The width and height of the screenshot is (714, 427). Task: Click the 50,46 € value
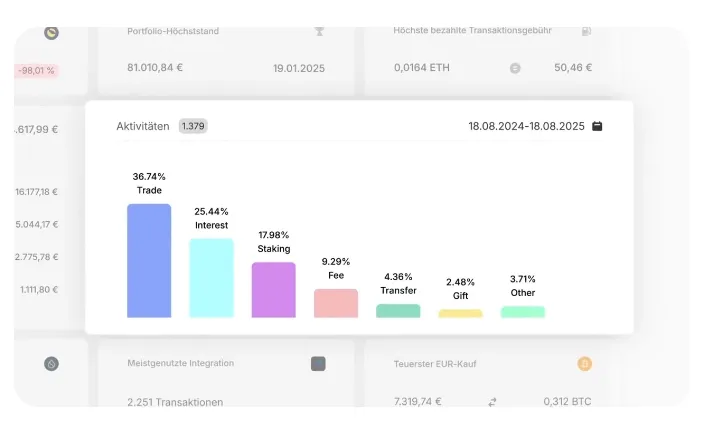(x=573, y=67)
